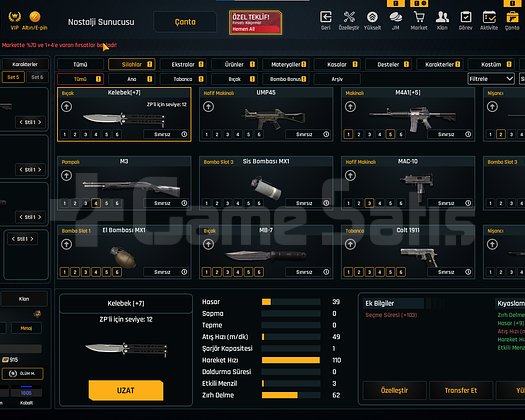Switch to the Ekstralar tab
The image size is (525, 420).
point(183,64)
